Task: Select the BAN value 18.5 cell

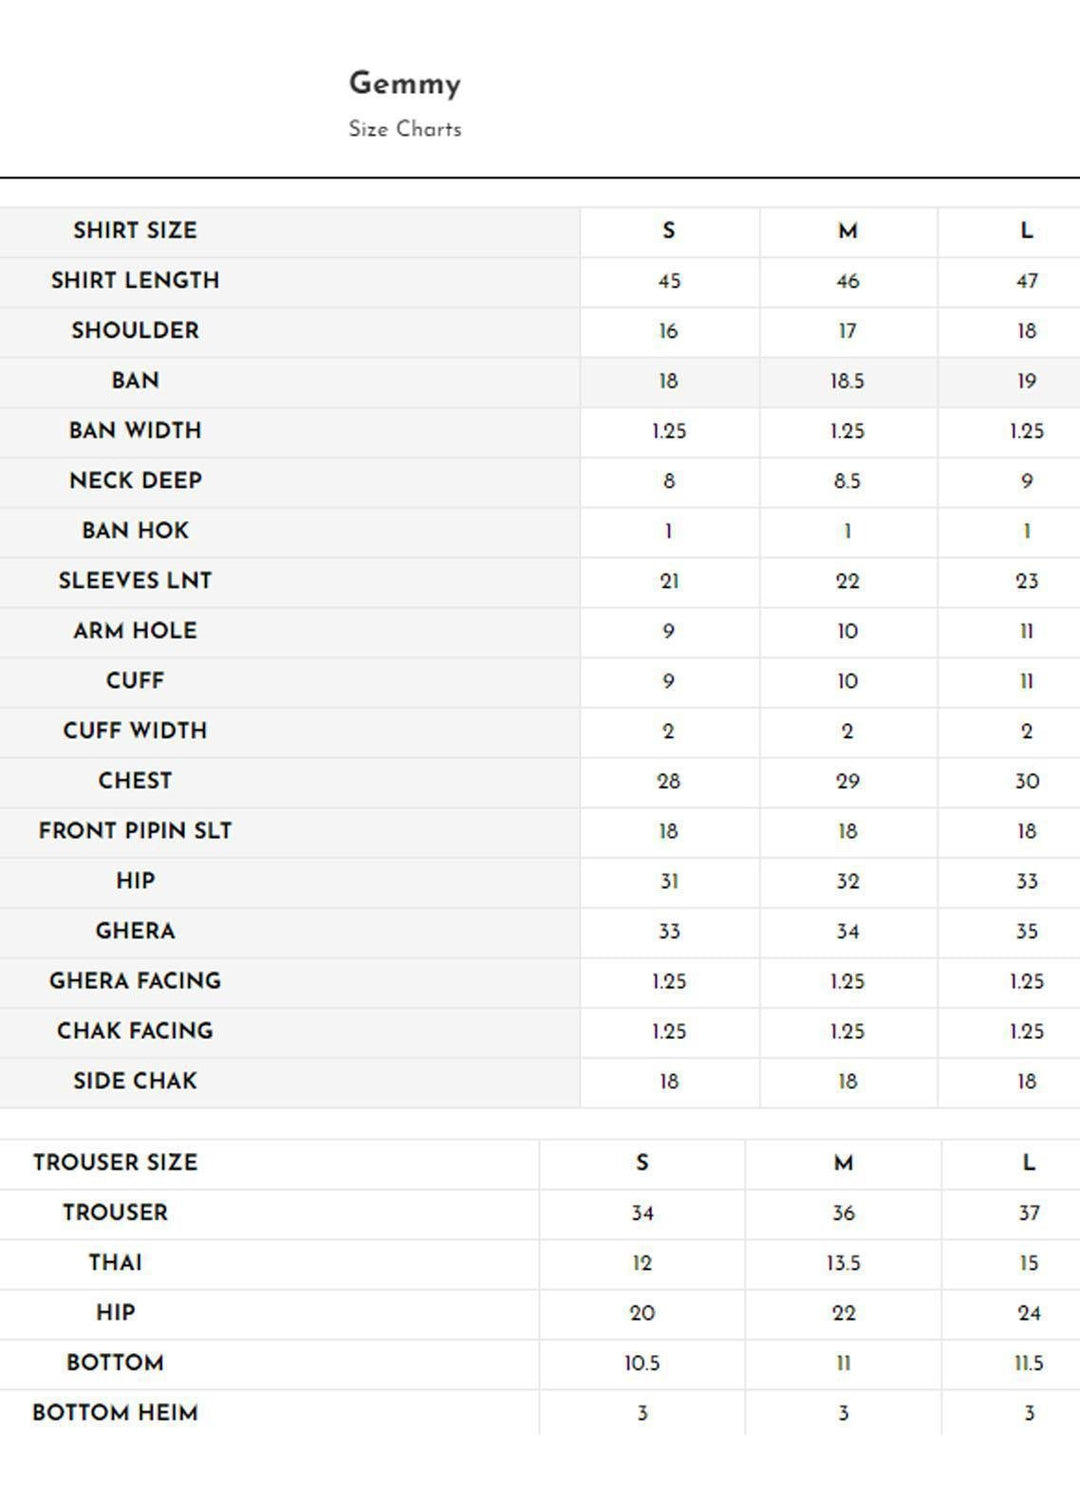Action: tap(847, 381)
